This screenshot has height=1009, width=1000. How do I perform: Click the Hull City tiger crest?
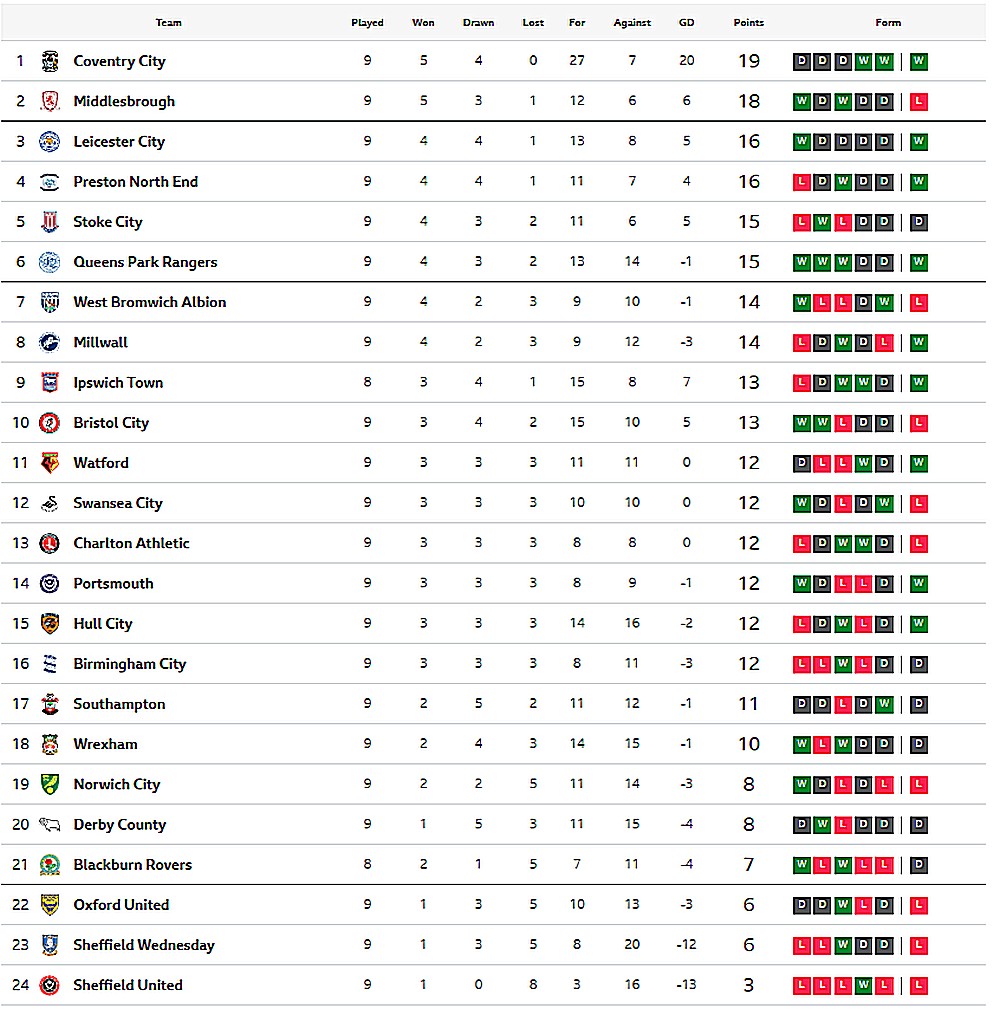[x=50, y=624]
